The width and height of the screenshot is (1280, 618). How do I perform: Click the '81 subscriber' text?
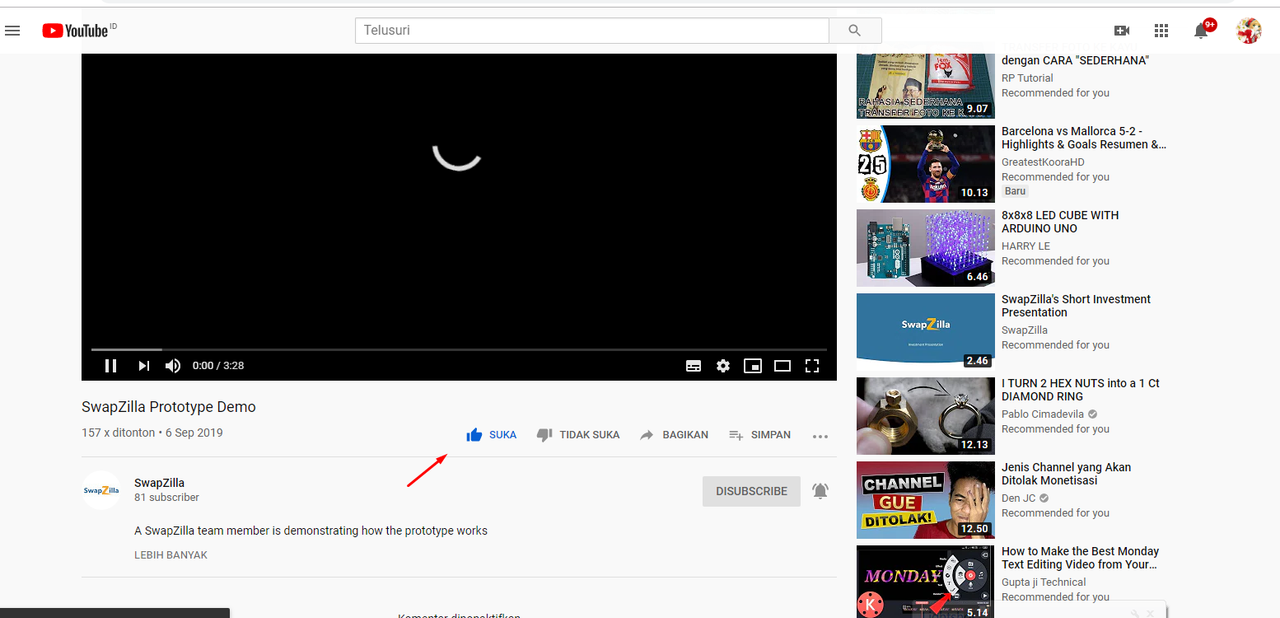[167, 497]
